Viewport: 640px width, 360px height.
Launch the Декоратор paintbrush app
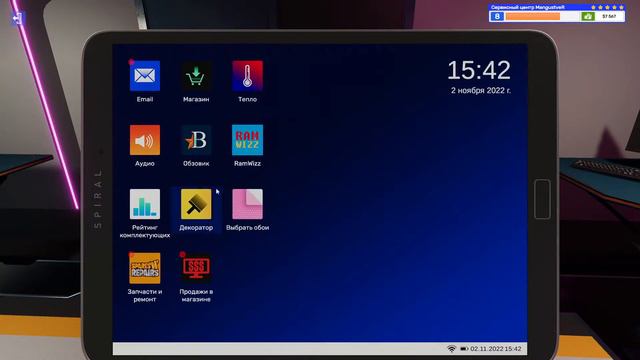196,204
